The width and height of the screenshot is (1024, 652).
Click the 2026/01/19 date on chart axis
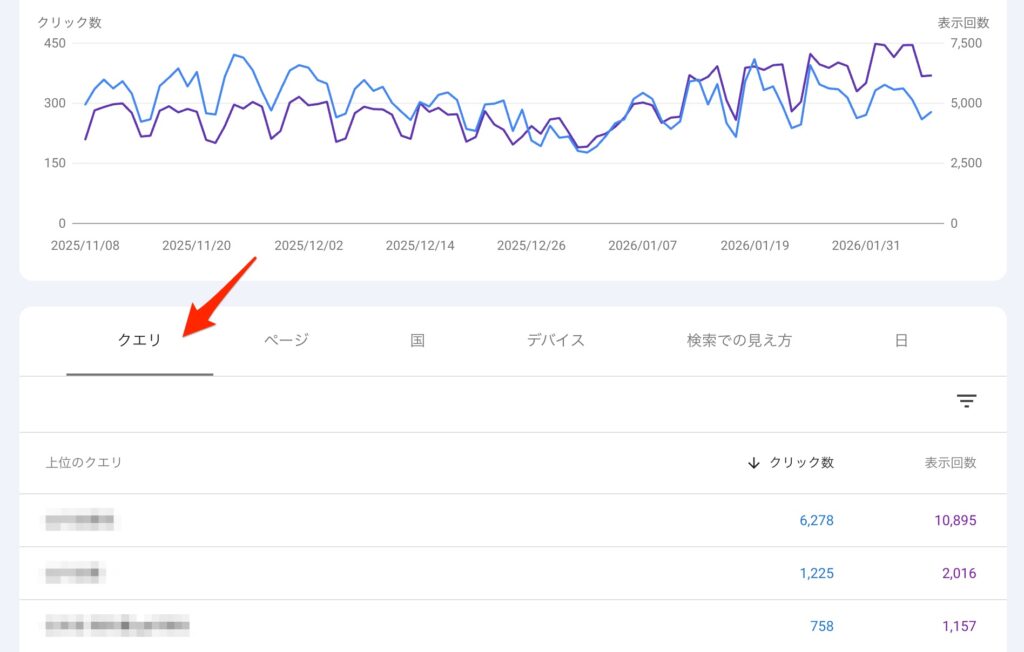point(755,245)
